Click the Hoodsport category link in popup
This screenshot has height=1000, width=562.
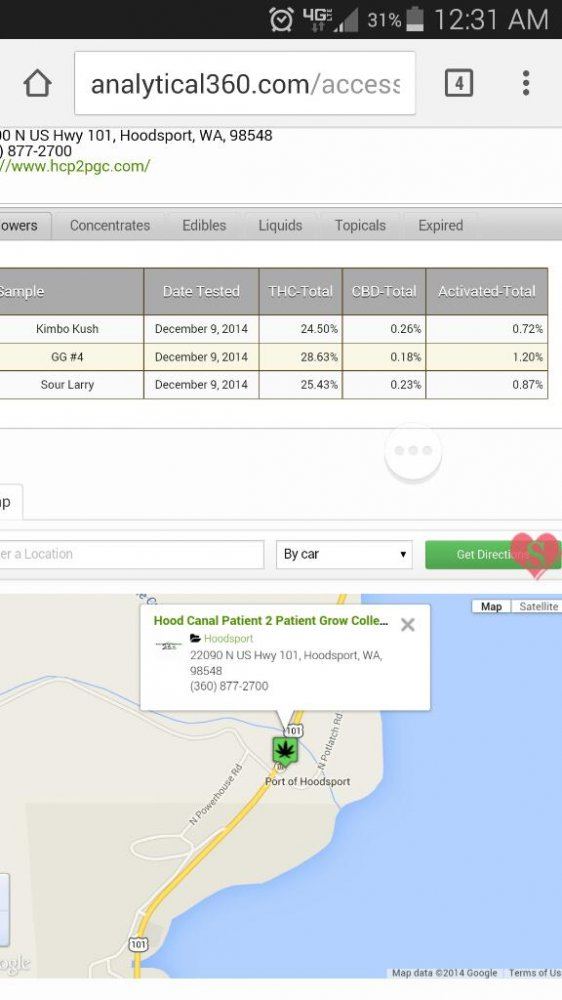pos(228,638)
